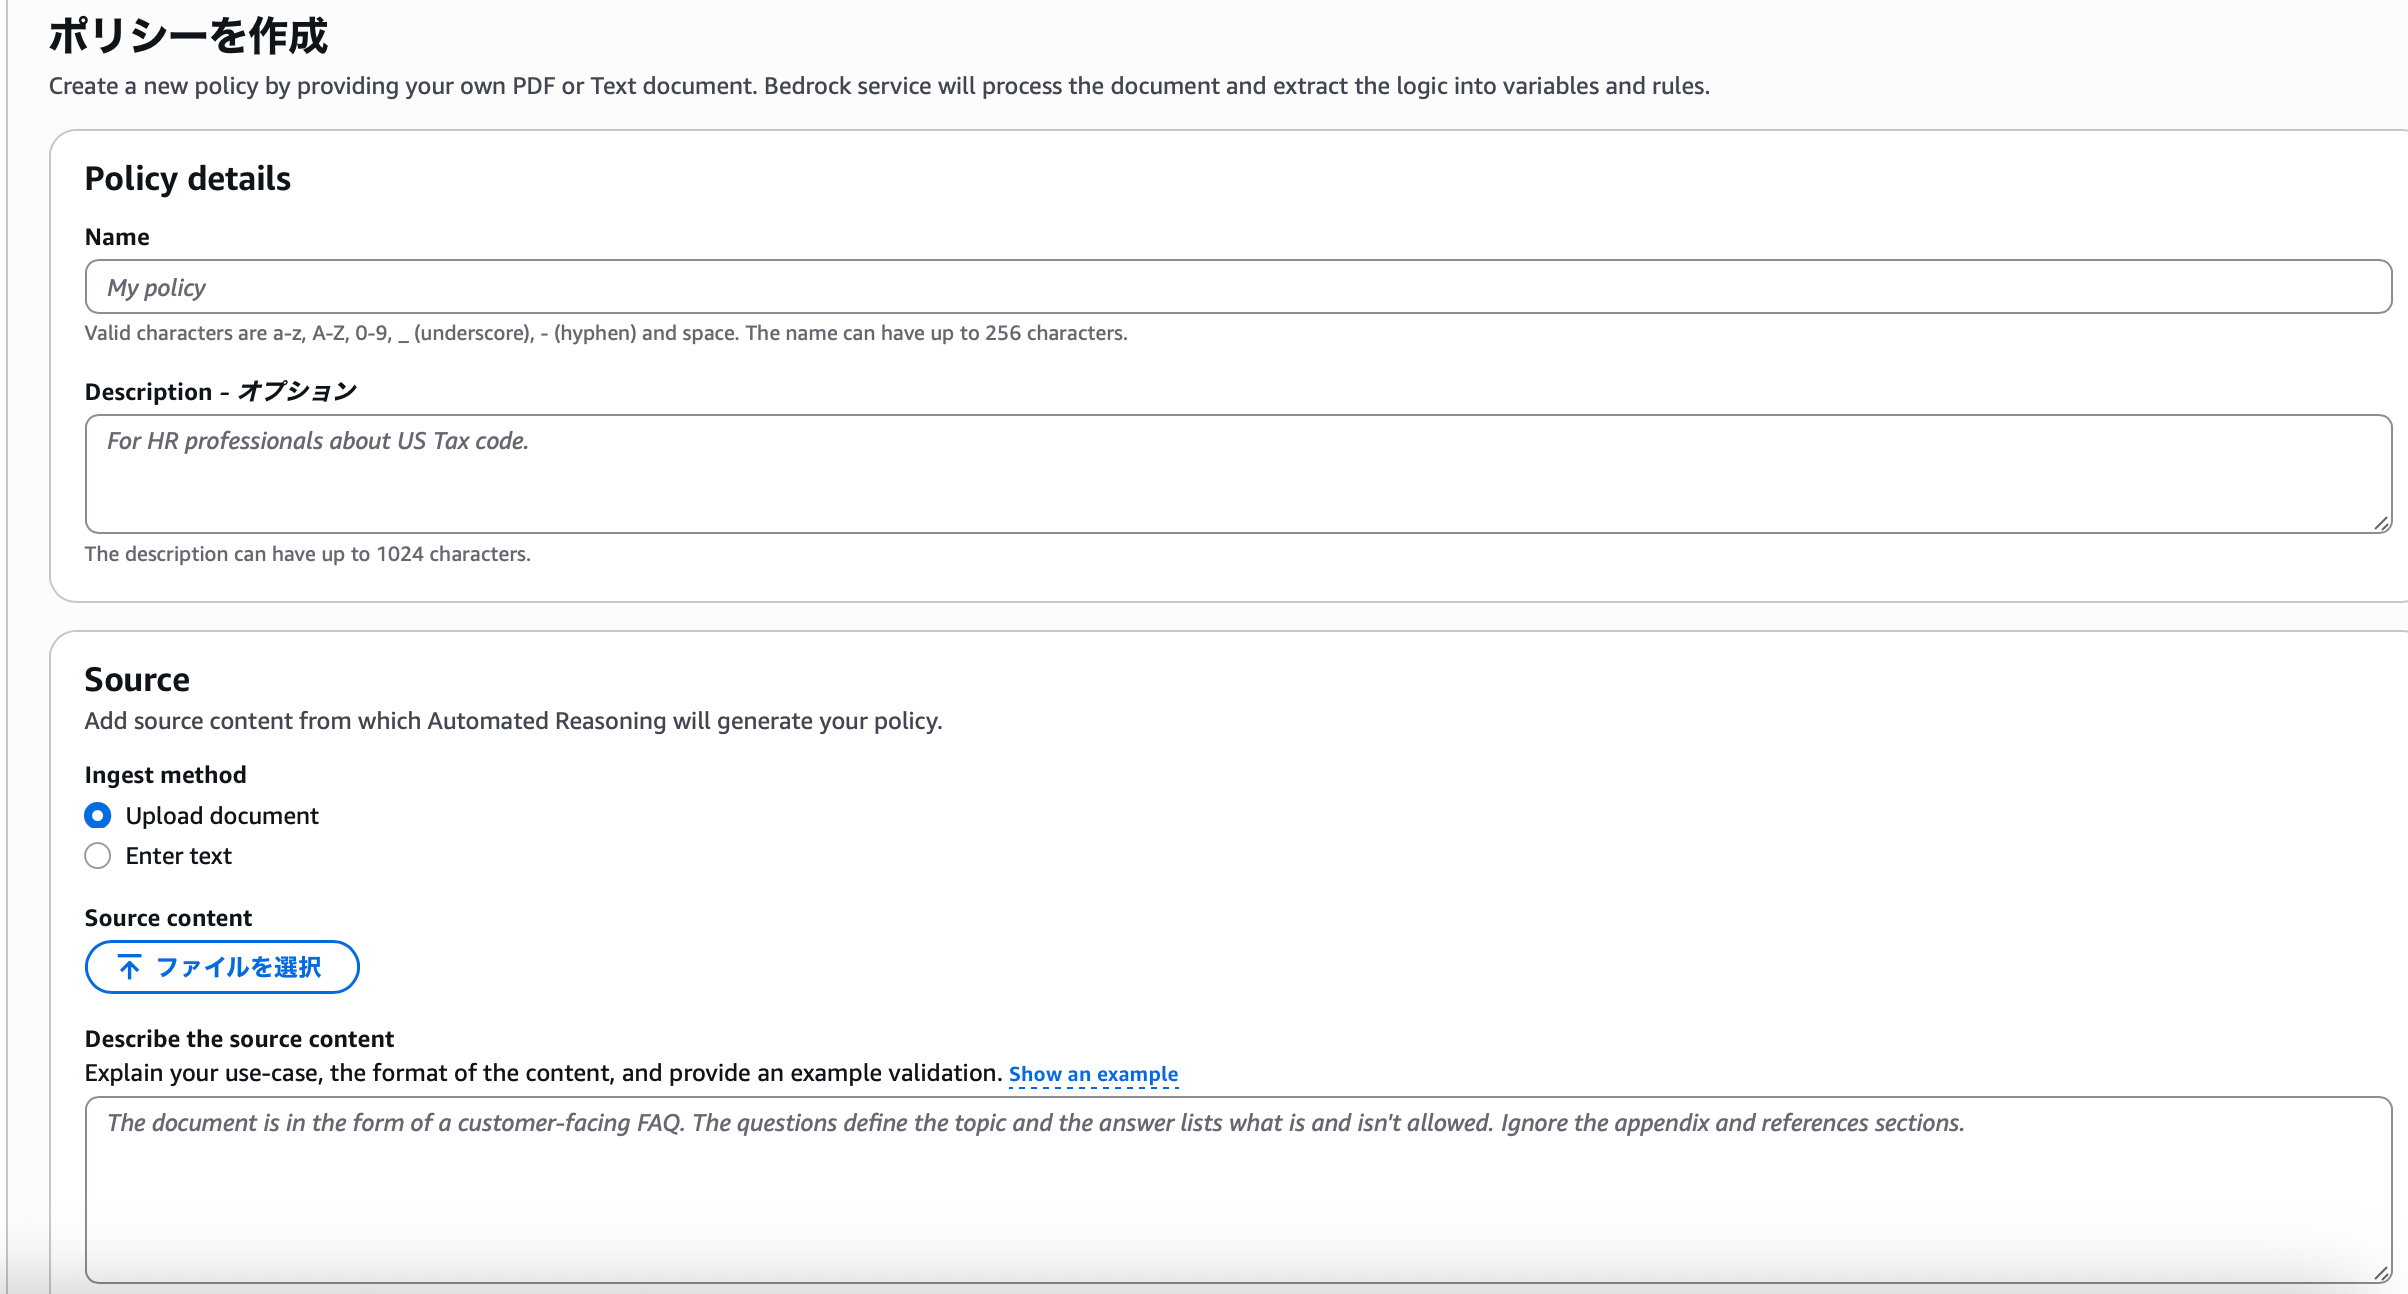Click the 'Describe the source content' label
The width and height of the screenshot is (2408, 1294).
coord(239,1039)
